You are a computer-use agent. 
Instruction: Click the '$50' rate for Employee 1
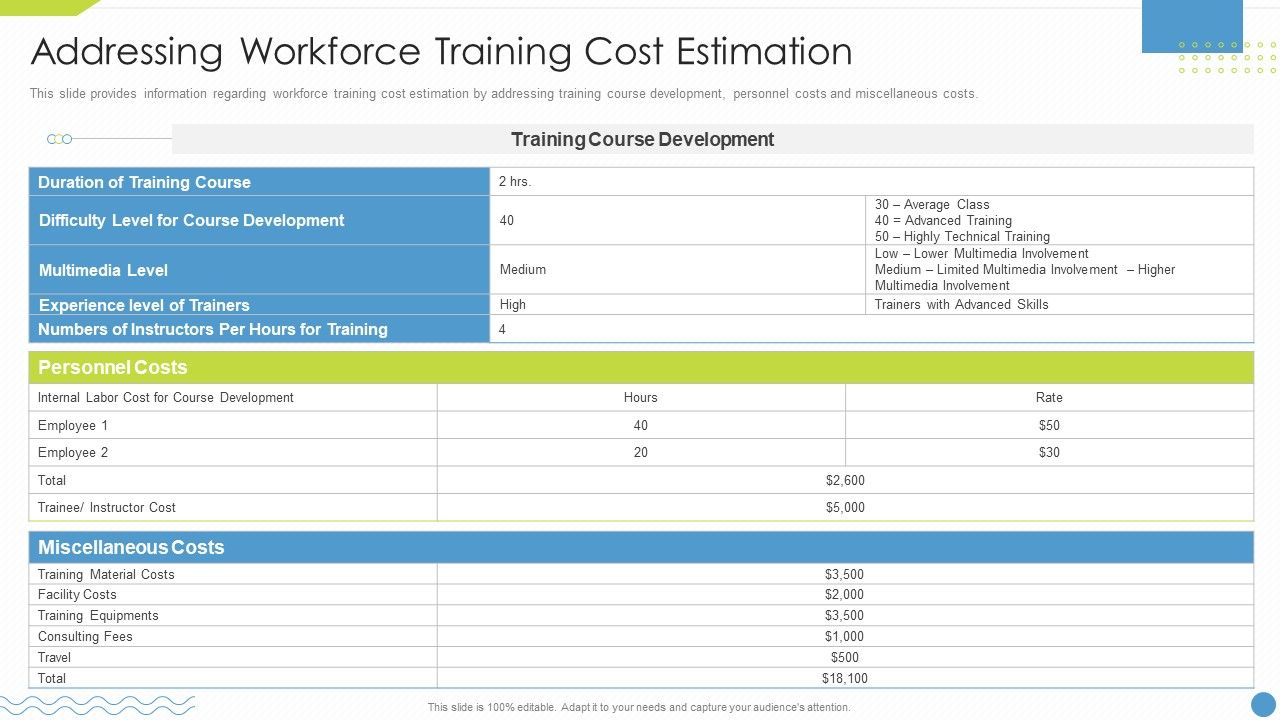point(1049,425)
